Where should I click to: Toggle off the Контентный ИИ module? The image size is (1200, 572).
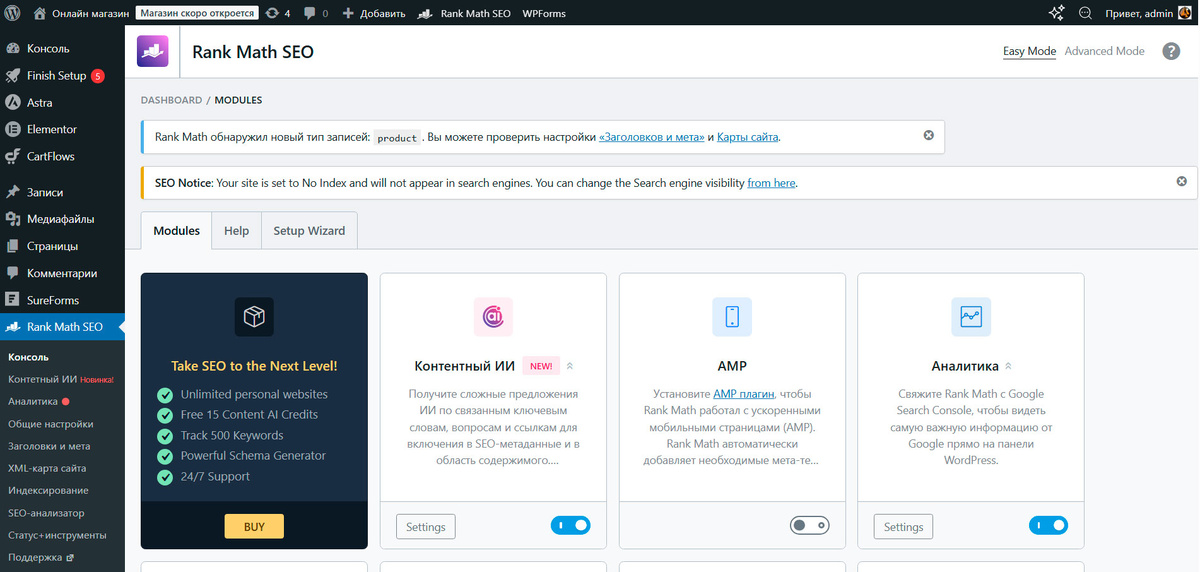[570, 525]
